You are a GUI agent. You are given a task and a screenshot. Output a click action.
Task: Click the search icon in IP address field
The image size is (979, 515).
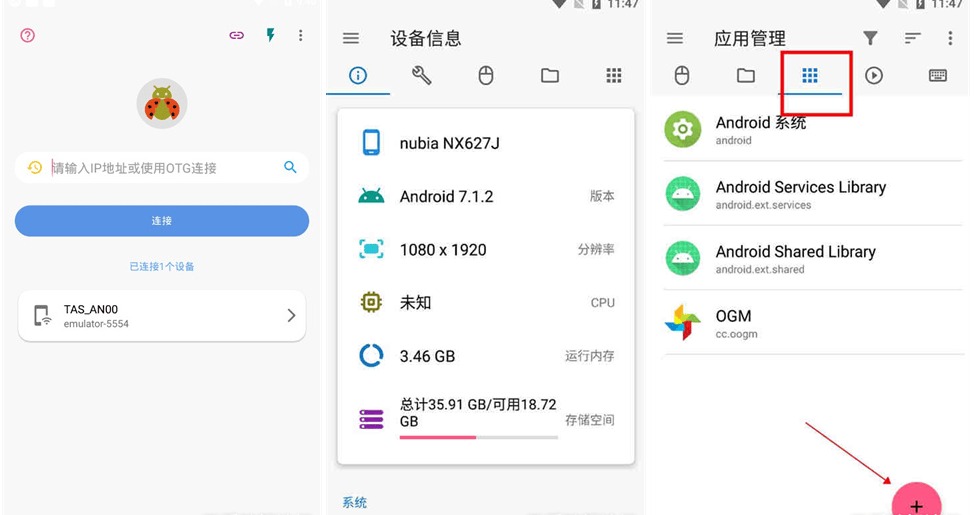pos(290,167)
